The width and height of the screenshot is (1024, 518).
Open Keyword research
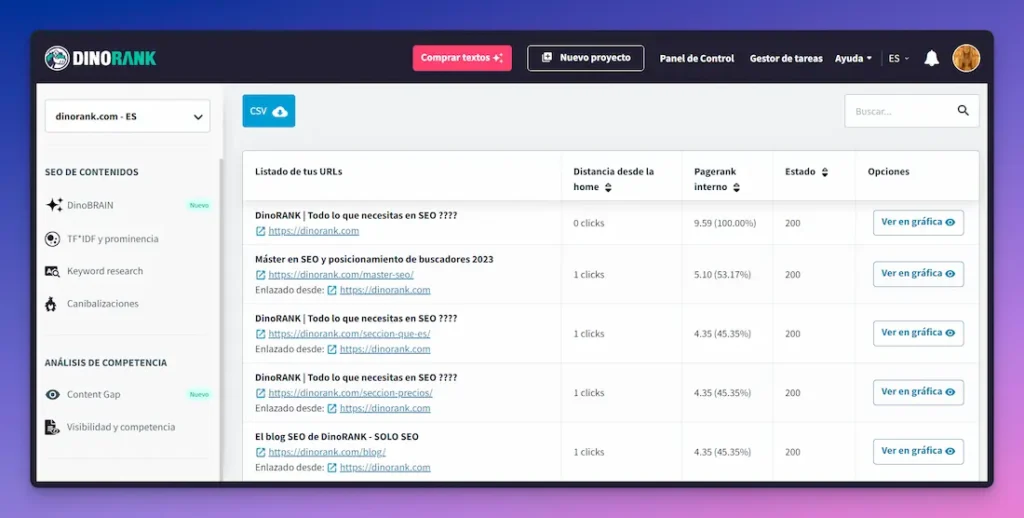click(x=104, y=271)
